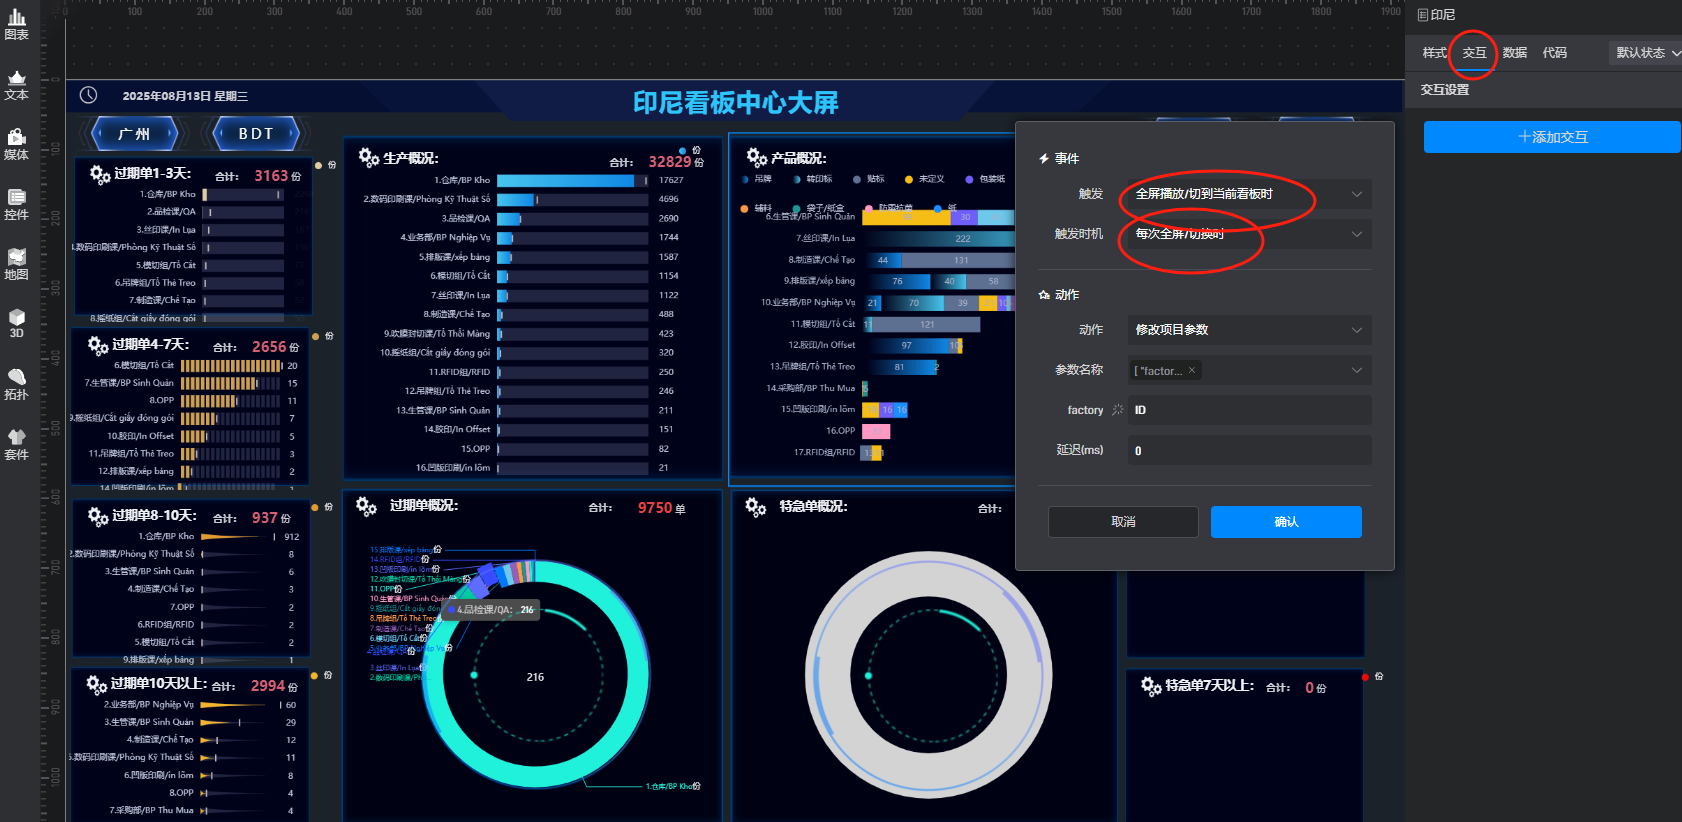Screen dimensions: 1682x822
Task: Click the 添加交互 add interaction button
Action: (x=1552, y=137)
